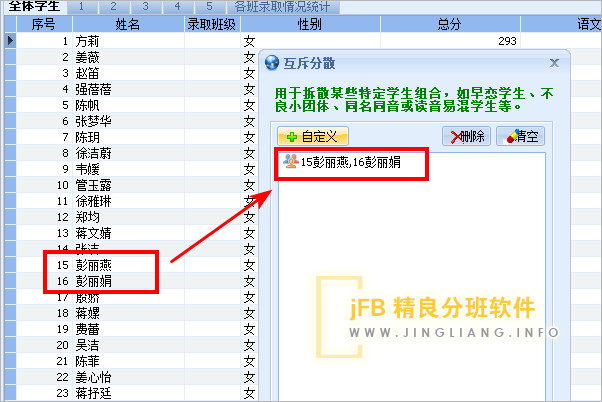Select student 彭丽燕 in the table

click(x=93, y=265)
